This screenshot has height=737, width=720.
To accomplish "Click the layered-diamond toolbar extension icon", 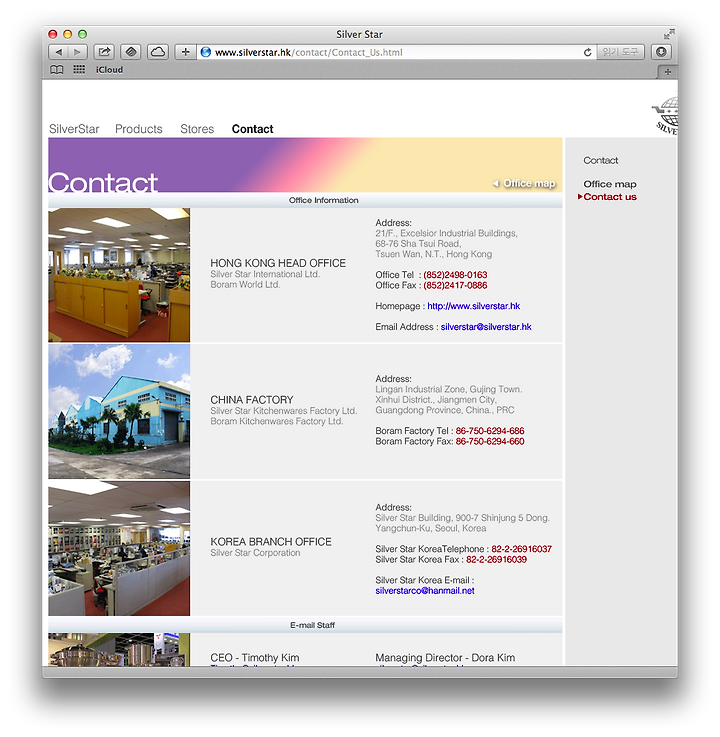I will [131, 52].
